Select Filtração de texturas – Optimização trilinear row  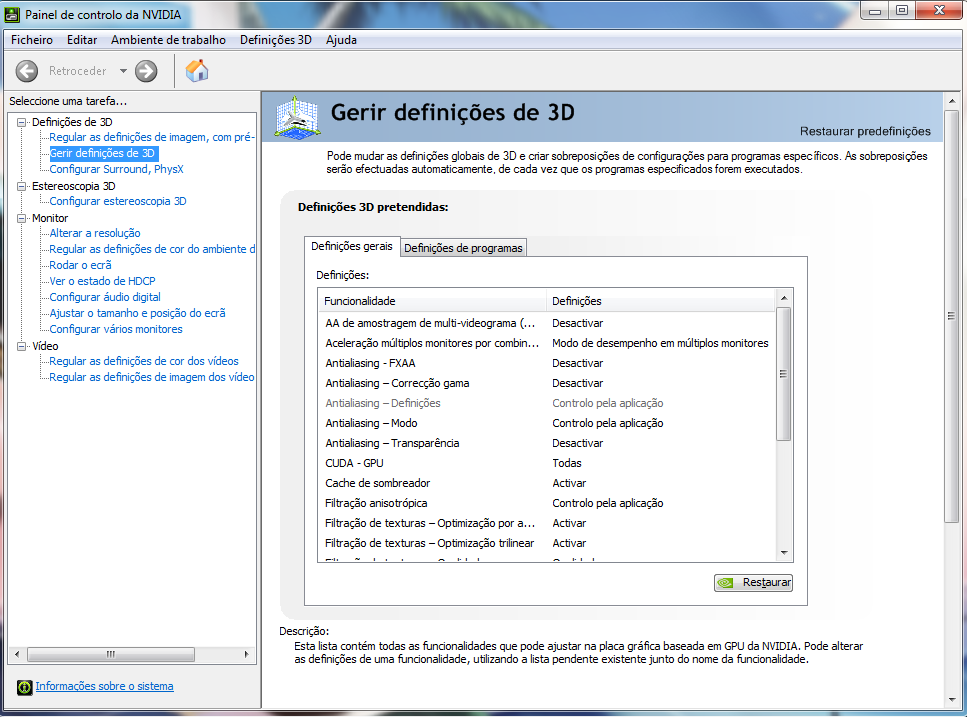click(x=546, y=544)
